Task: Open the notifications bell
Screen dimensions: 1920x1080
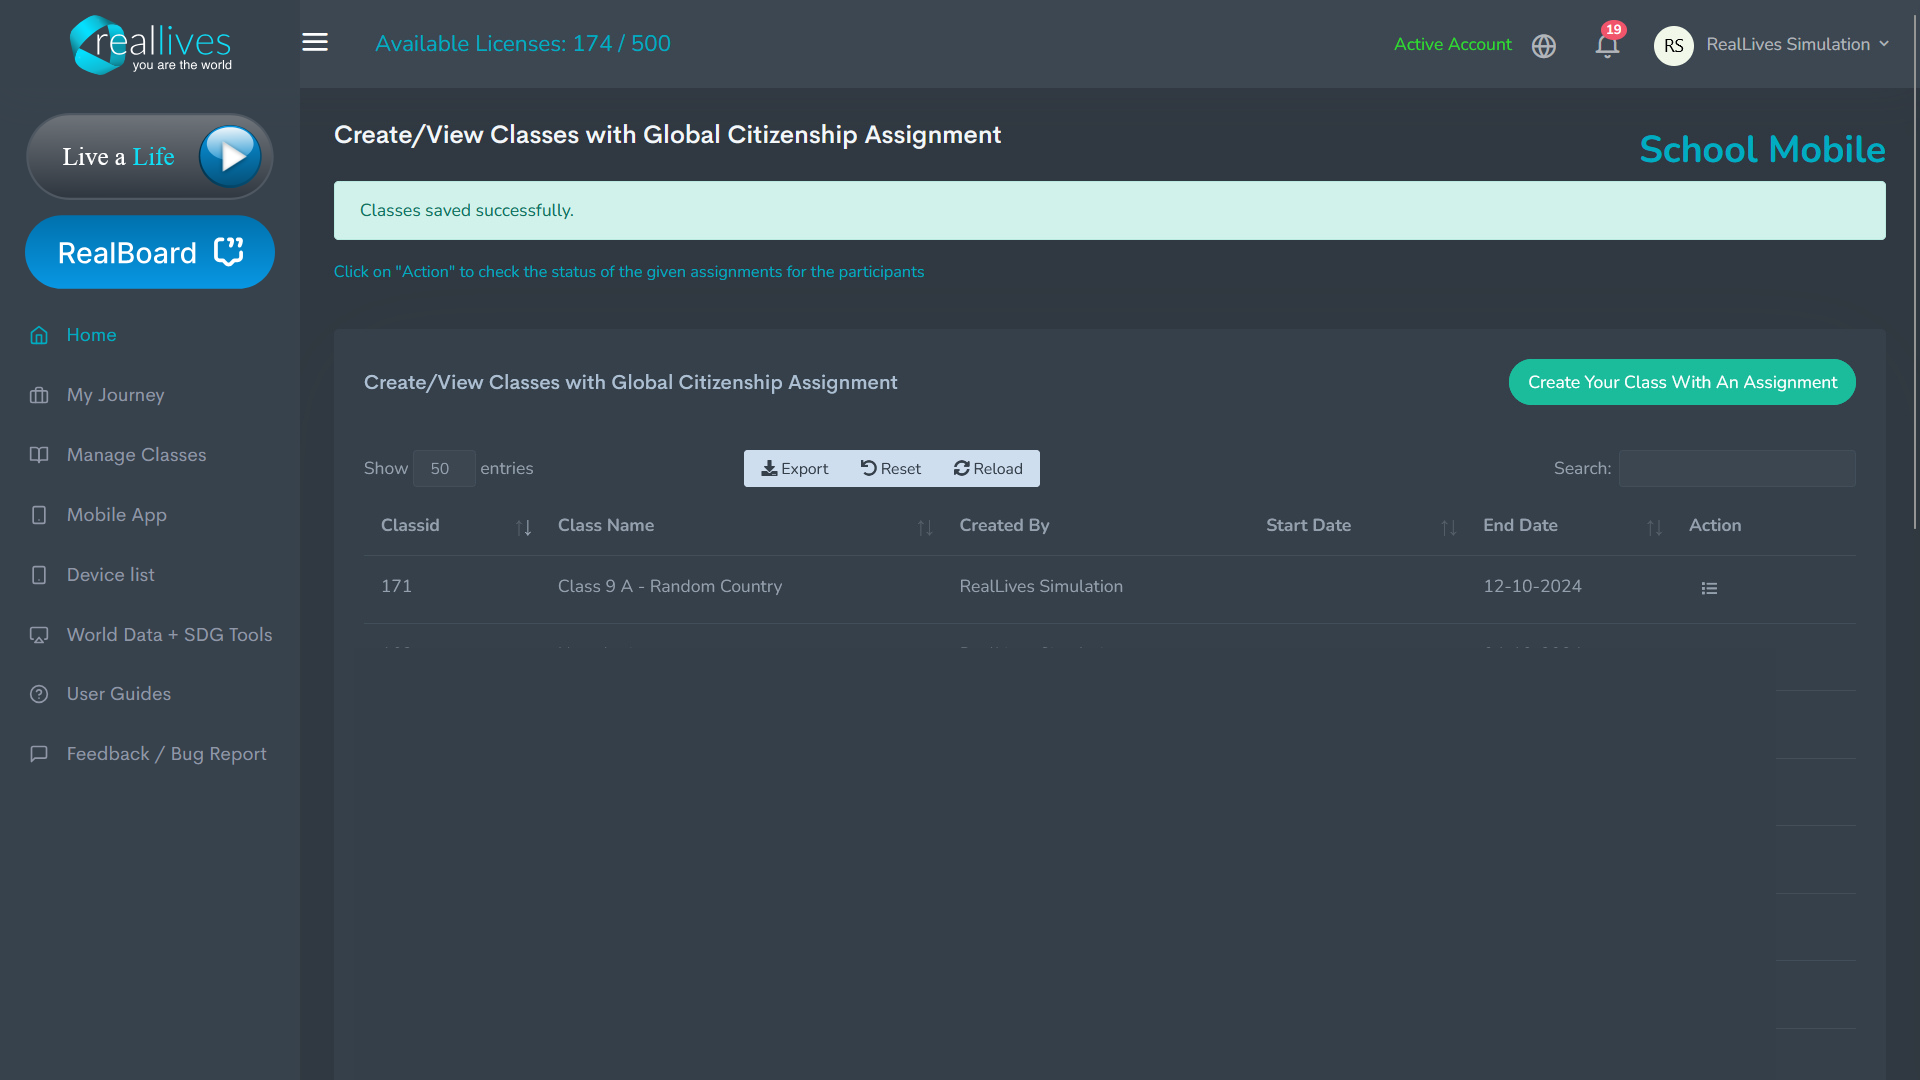Action: coord(1607,45)
